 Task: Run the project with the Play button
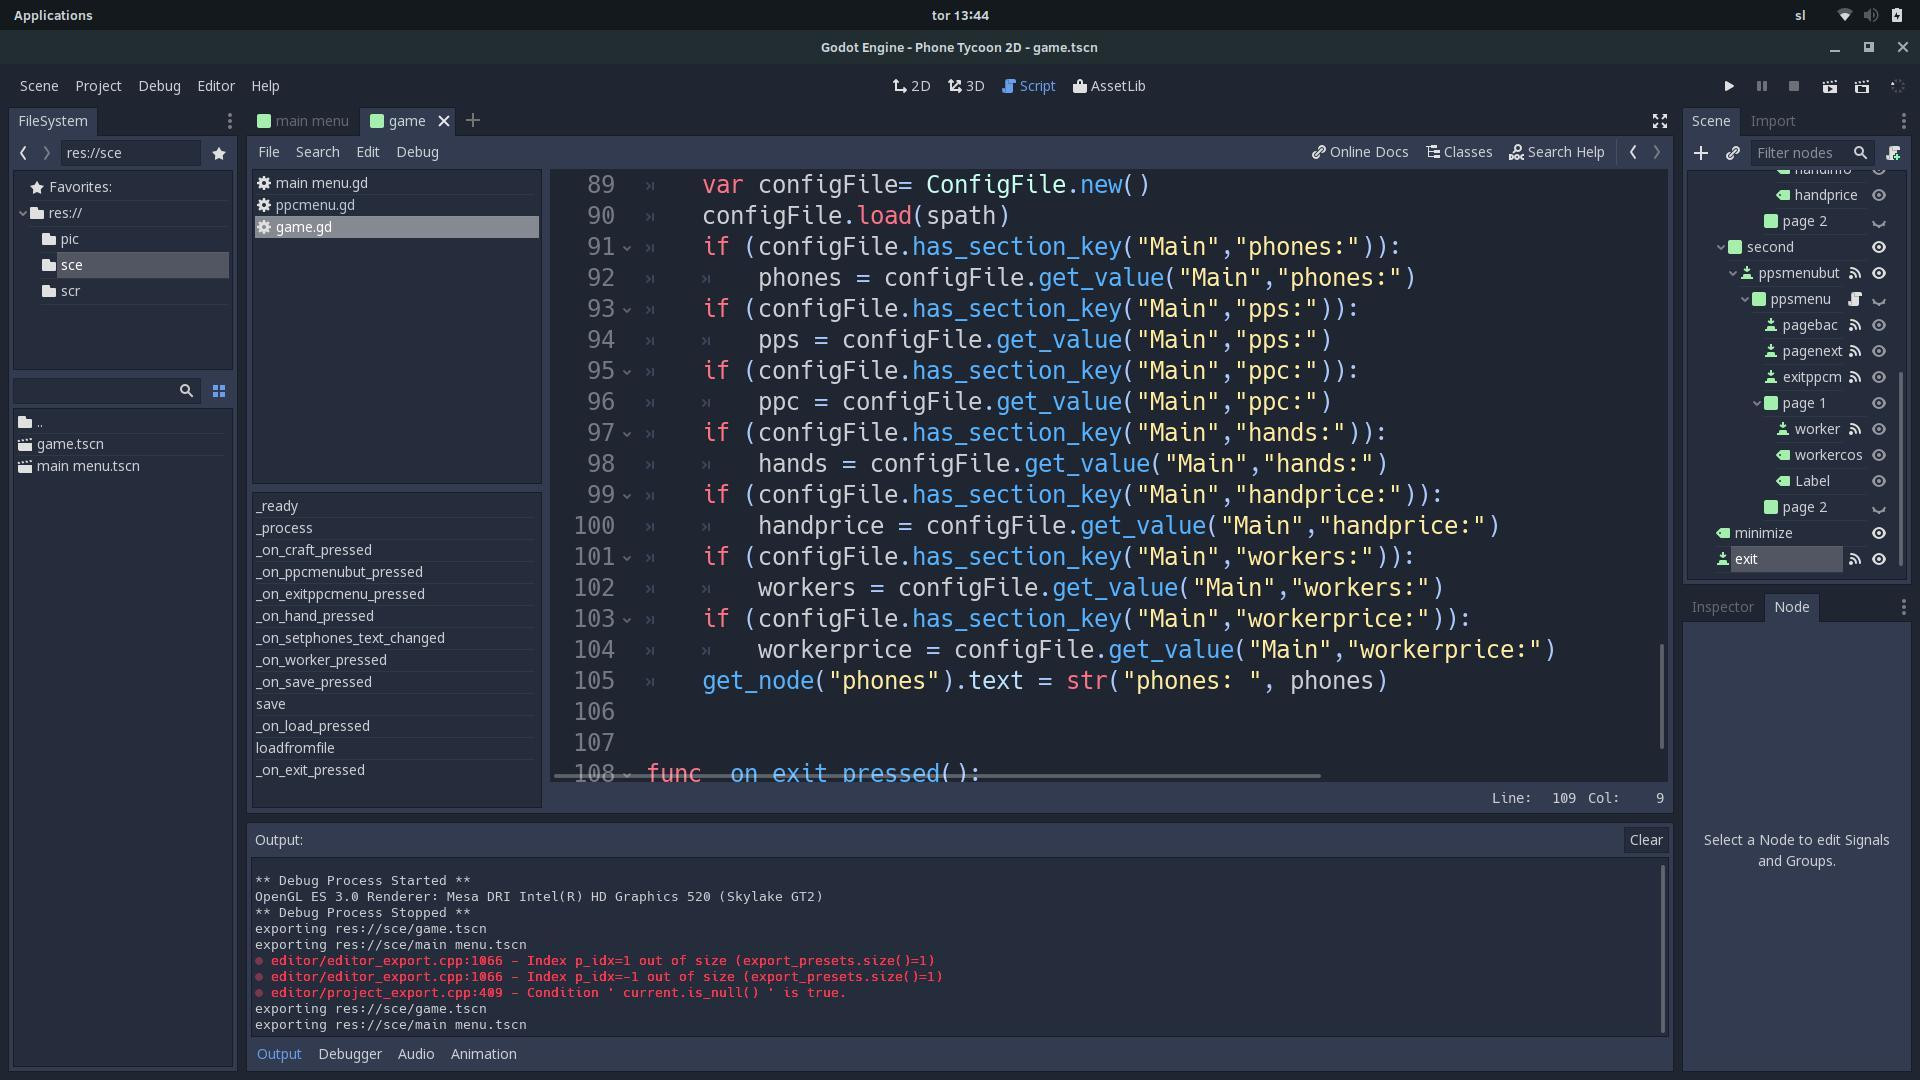tap(1728, 87)
